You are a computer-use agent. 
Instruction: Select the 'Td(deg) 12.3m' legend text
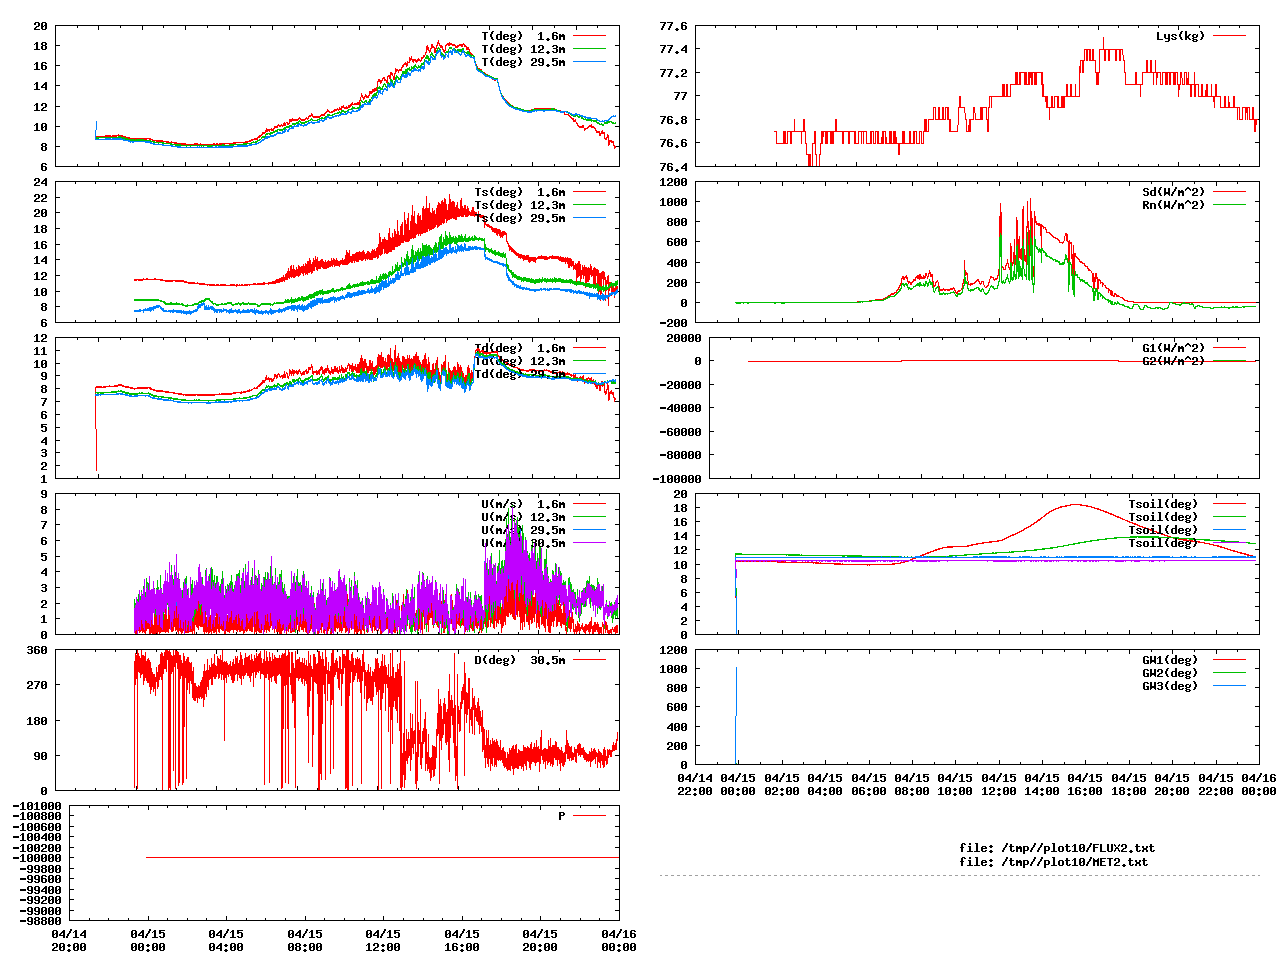520,361
